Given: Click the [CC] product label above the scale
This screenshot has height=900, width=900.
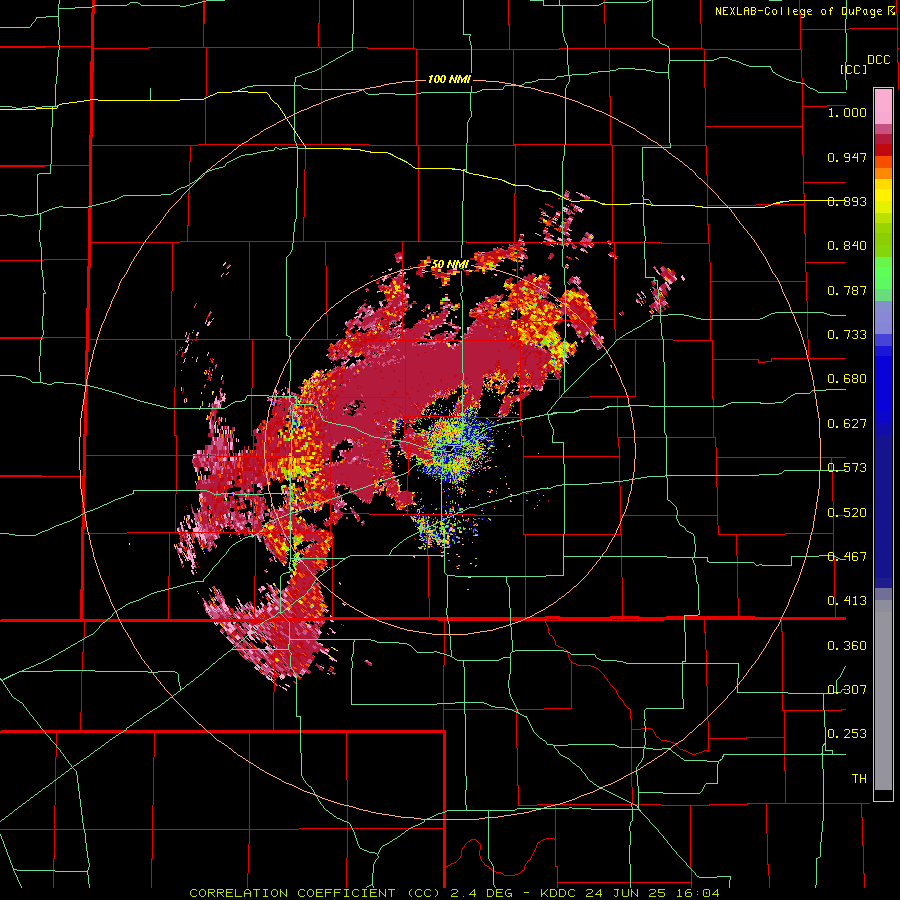Looking at the screenshot, I should 854,69.
